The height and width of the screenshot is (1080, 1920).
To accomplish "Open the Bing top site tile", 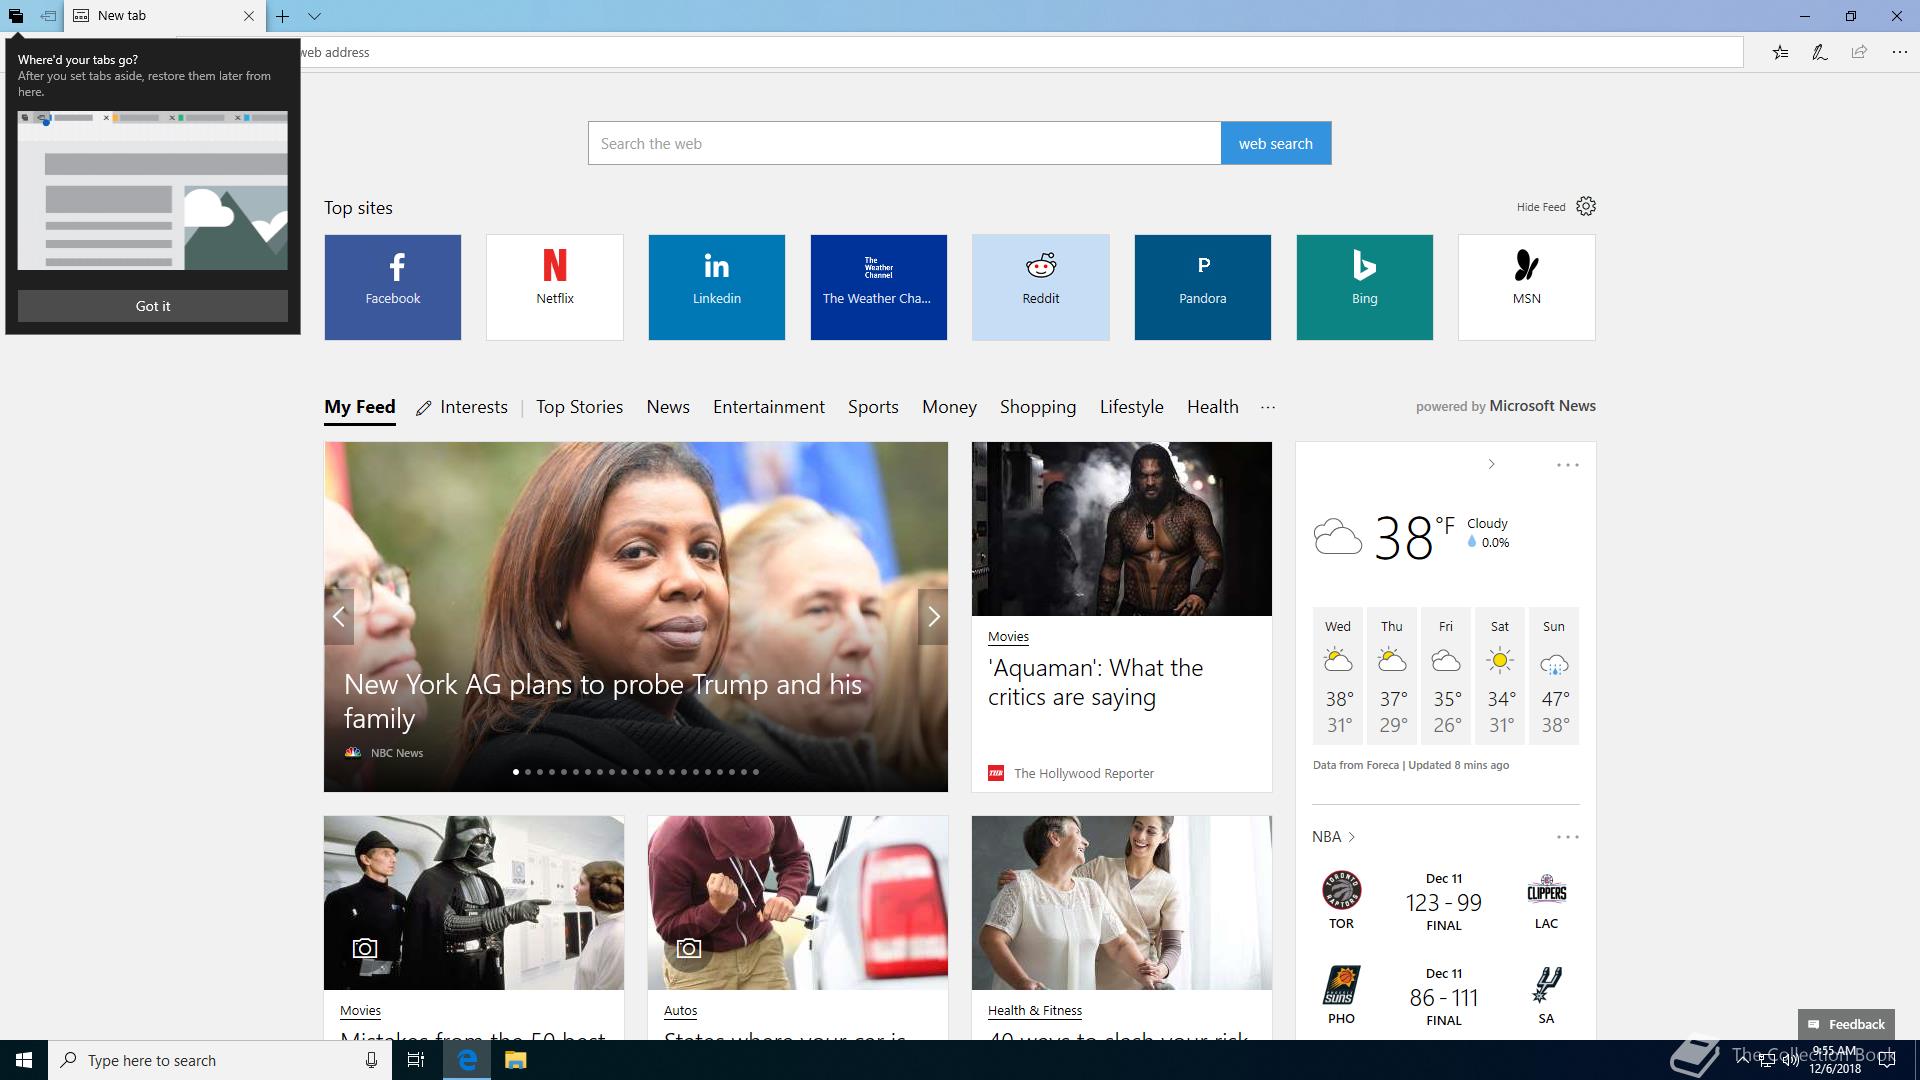I will tap(1365, 287).
